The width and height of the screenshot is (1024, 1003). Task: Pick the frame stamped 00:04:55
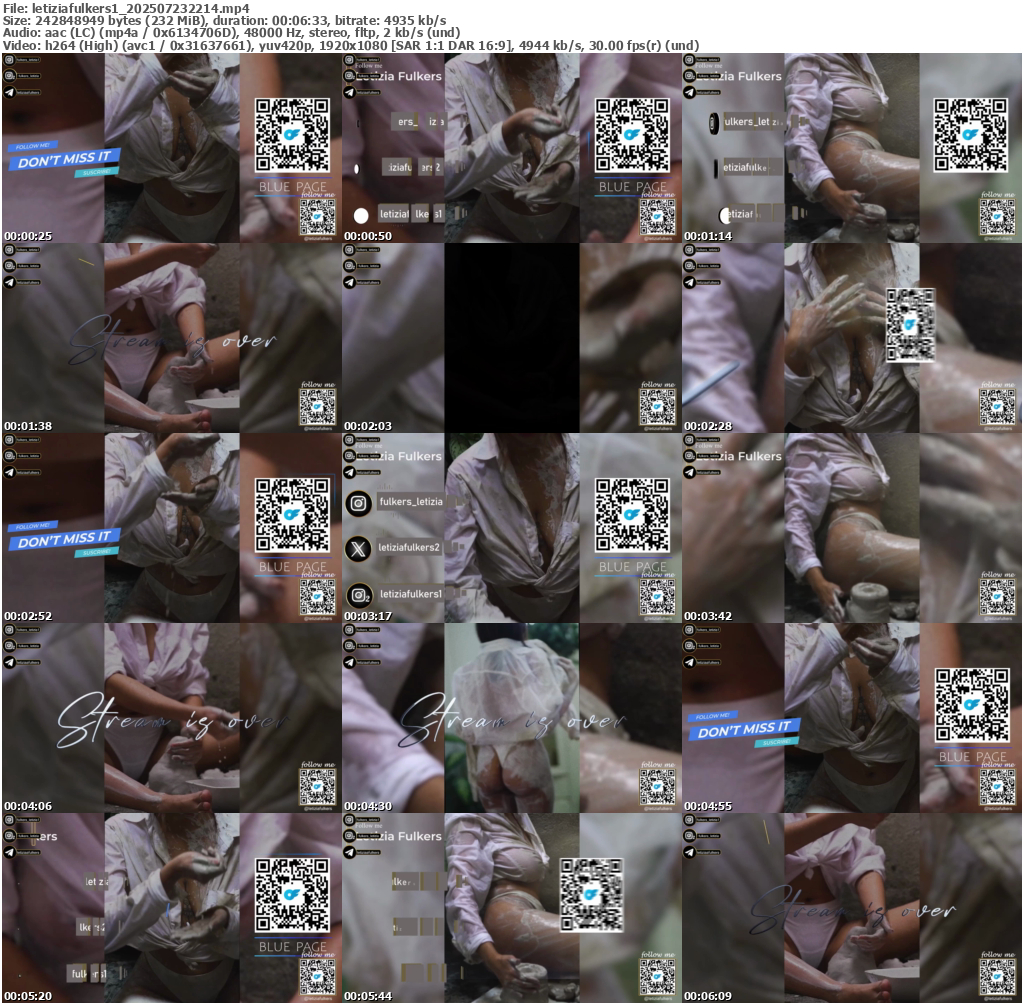852,718
